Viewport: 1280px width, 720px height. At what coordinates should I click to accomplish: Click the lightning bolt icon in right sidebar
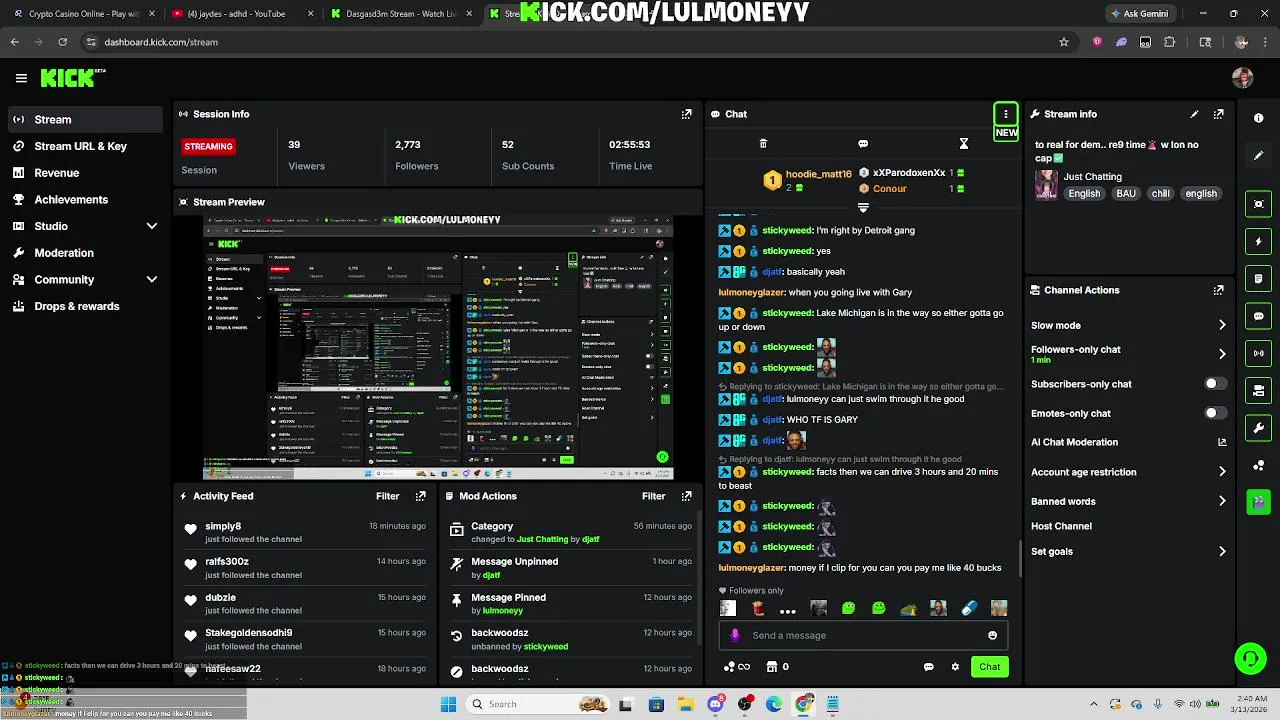click(1258, 241)
